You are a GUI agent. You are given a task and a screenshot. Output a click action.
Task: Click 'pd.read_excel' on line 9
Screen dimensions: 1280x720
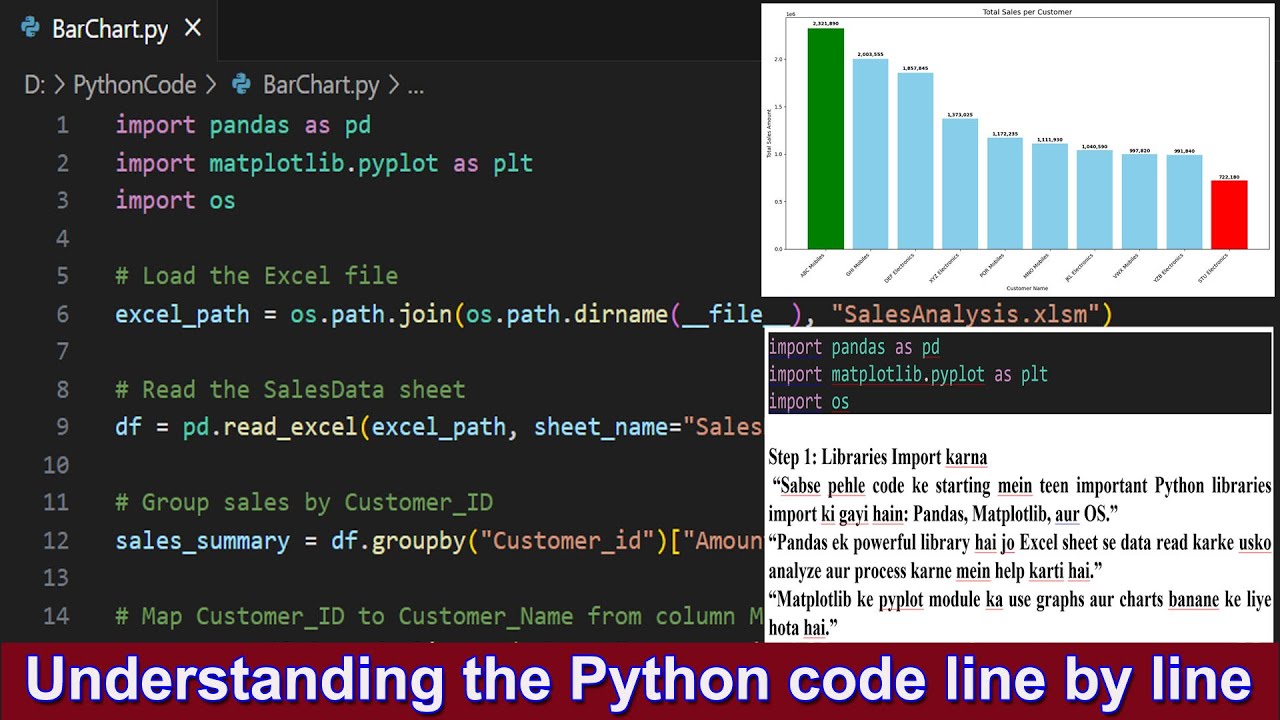270,428
